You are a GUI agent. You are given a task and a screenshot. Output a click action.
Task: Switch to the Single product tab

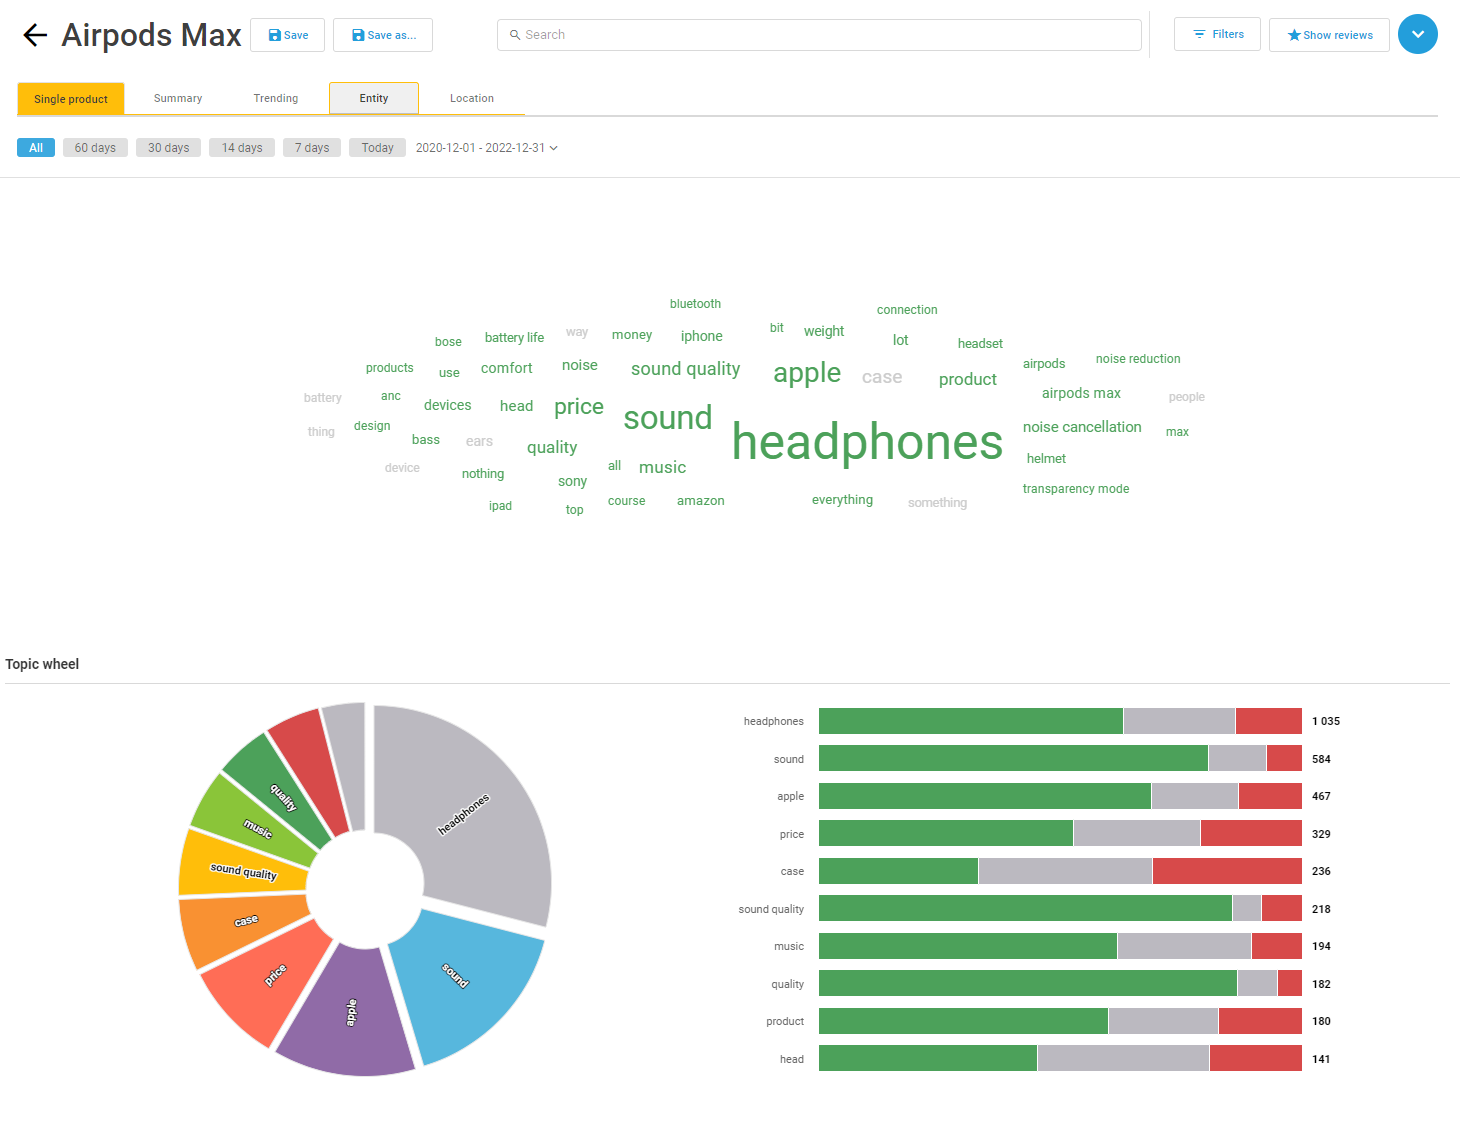71,99
